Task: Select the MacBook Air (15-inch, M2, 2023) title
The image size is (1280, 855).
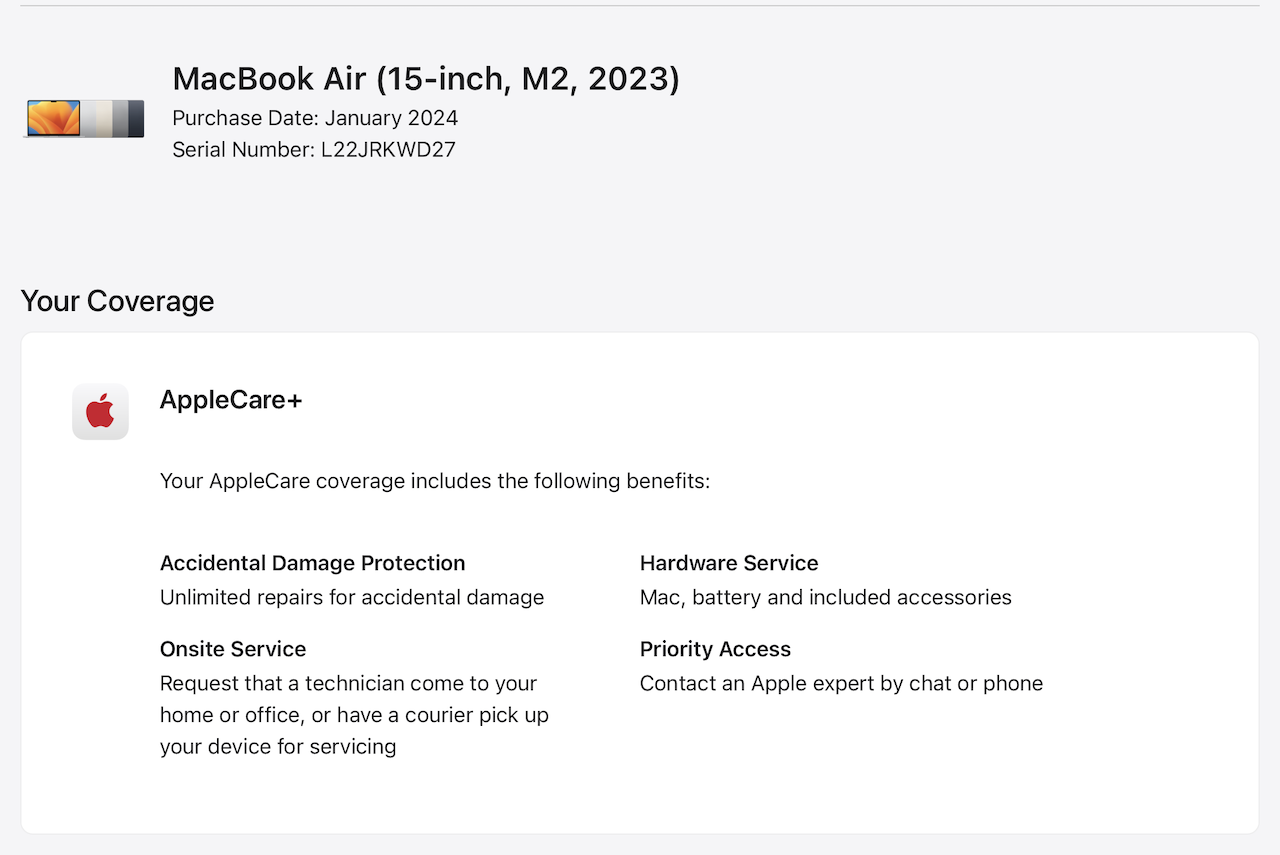Action: [x=426, y=78]
